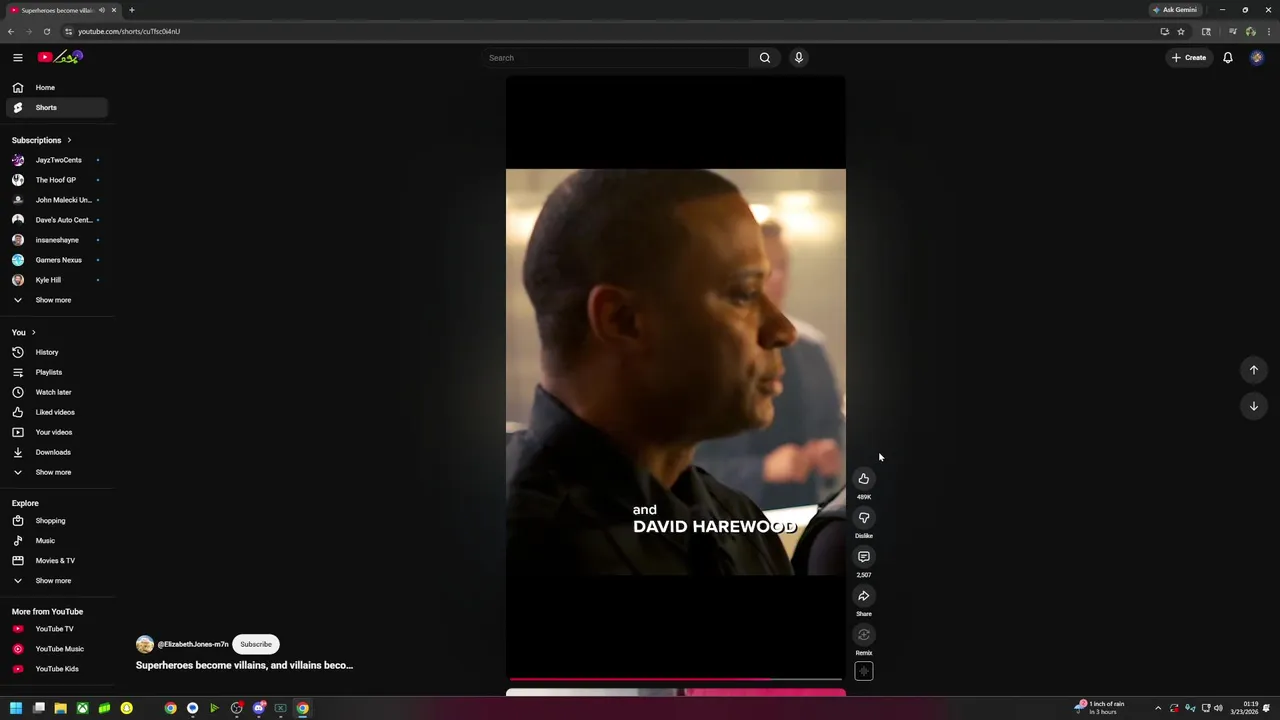Go to the next Short with down arrow
This screenshot has width=1280, height=720.
pos(1253,406)
